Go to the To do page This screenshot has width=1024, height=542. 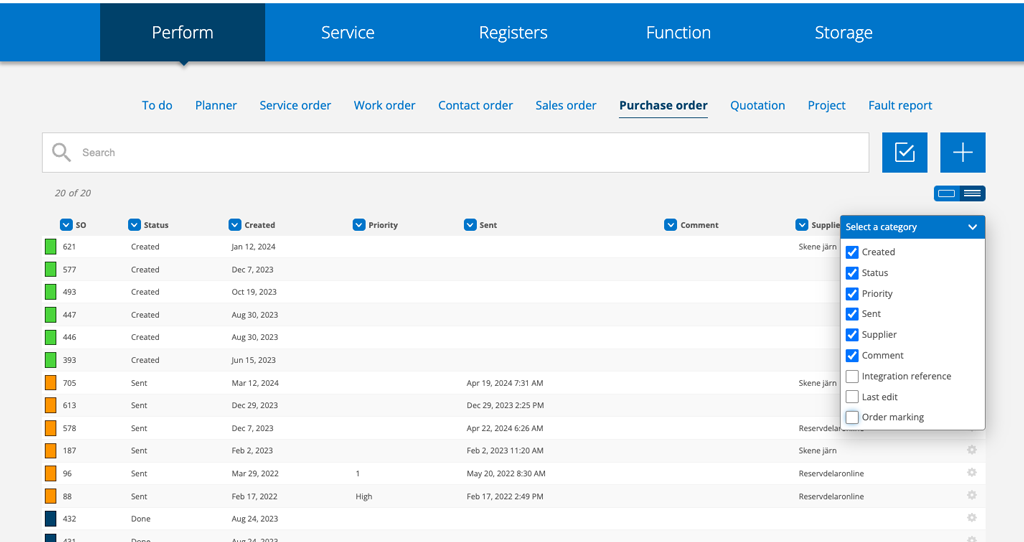click(157, 105)
